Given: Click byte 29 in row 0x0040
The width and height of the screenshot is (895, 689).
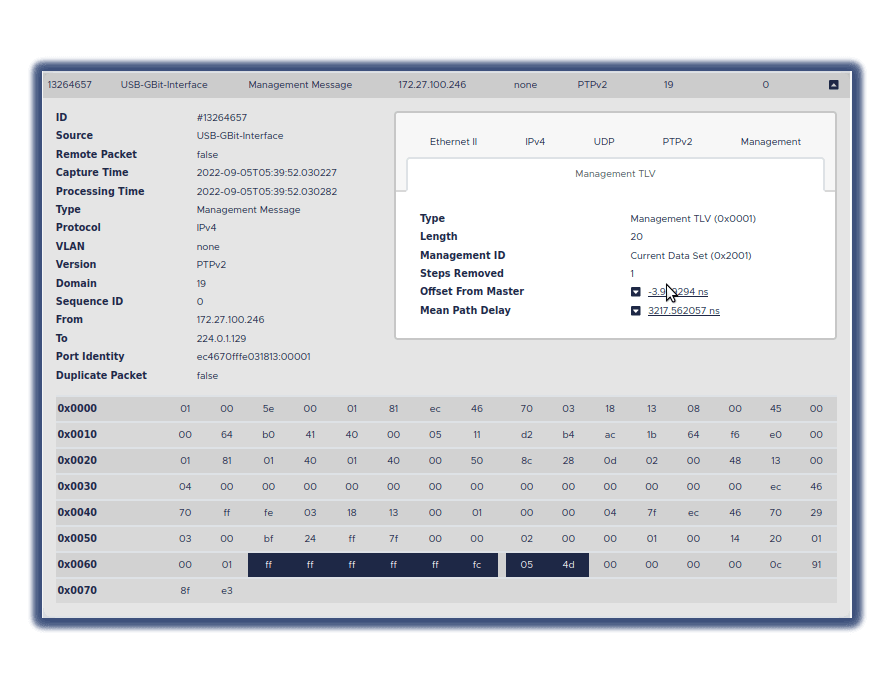Looking at the screenshot, I should [816, 513].
